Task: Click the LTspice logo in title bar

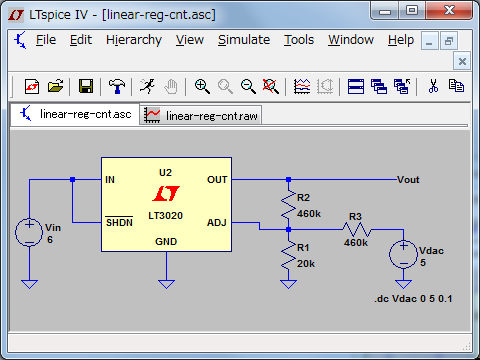Action: click(16, 15)
